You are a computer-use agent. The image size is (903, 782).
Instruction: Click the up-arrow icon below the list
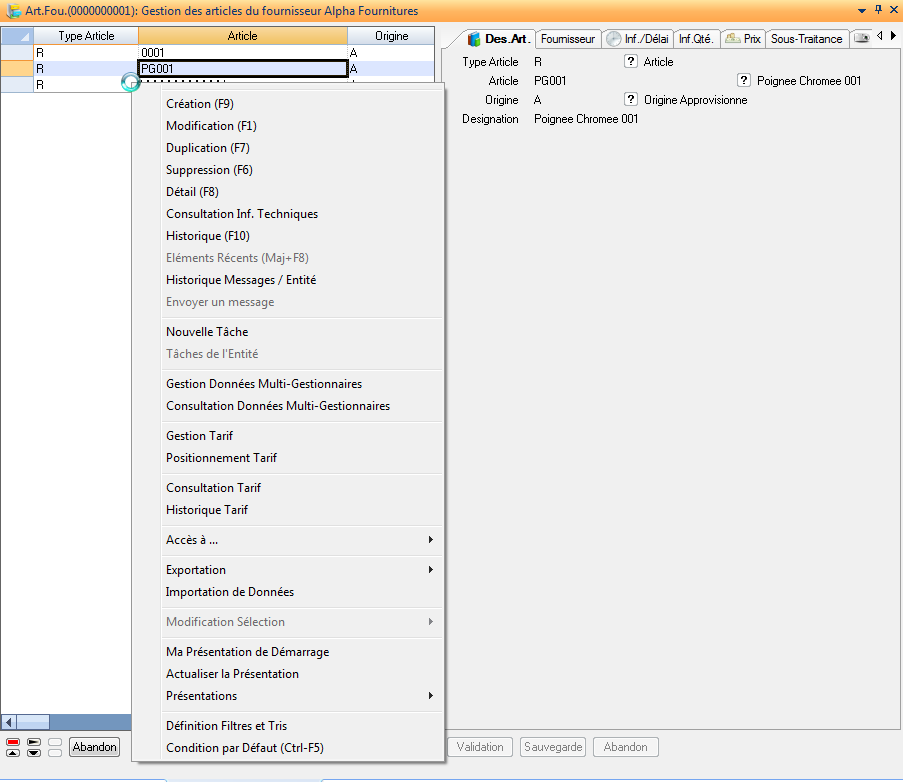13,753
